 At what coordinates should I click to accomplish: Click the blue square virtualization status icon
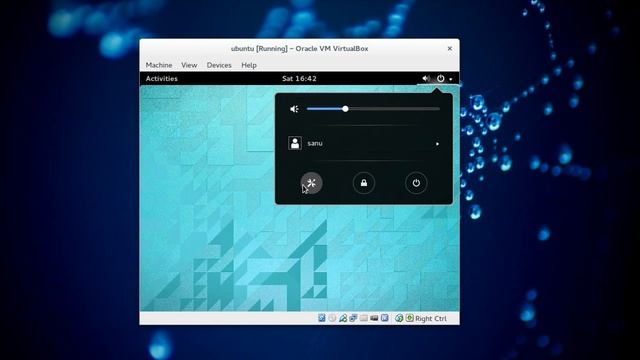(384, 318)
